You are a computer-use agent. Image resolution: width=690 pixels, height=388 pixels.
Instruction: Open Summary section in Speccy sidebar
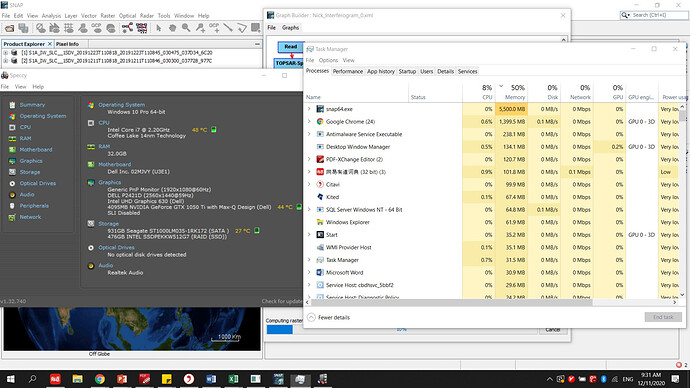point(32,105)
